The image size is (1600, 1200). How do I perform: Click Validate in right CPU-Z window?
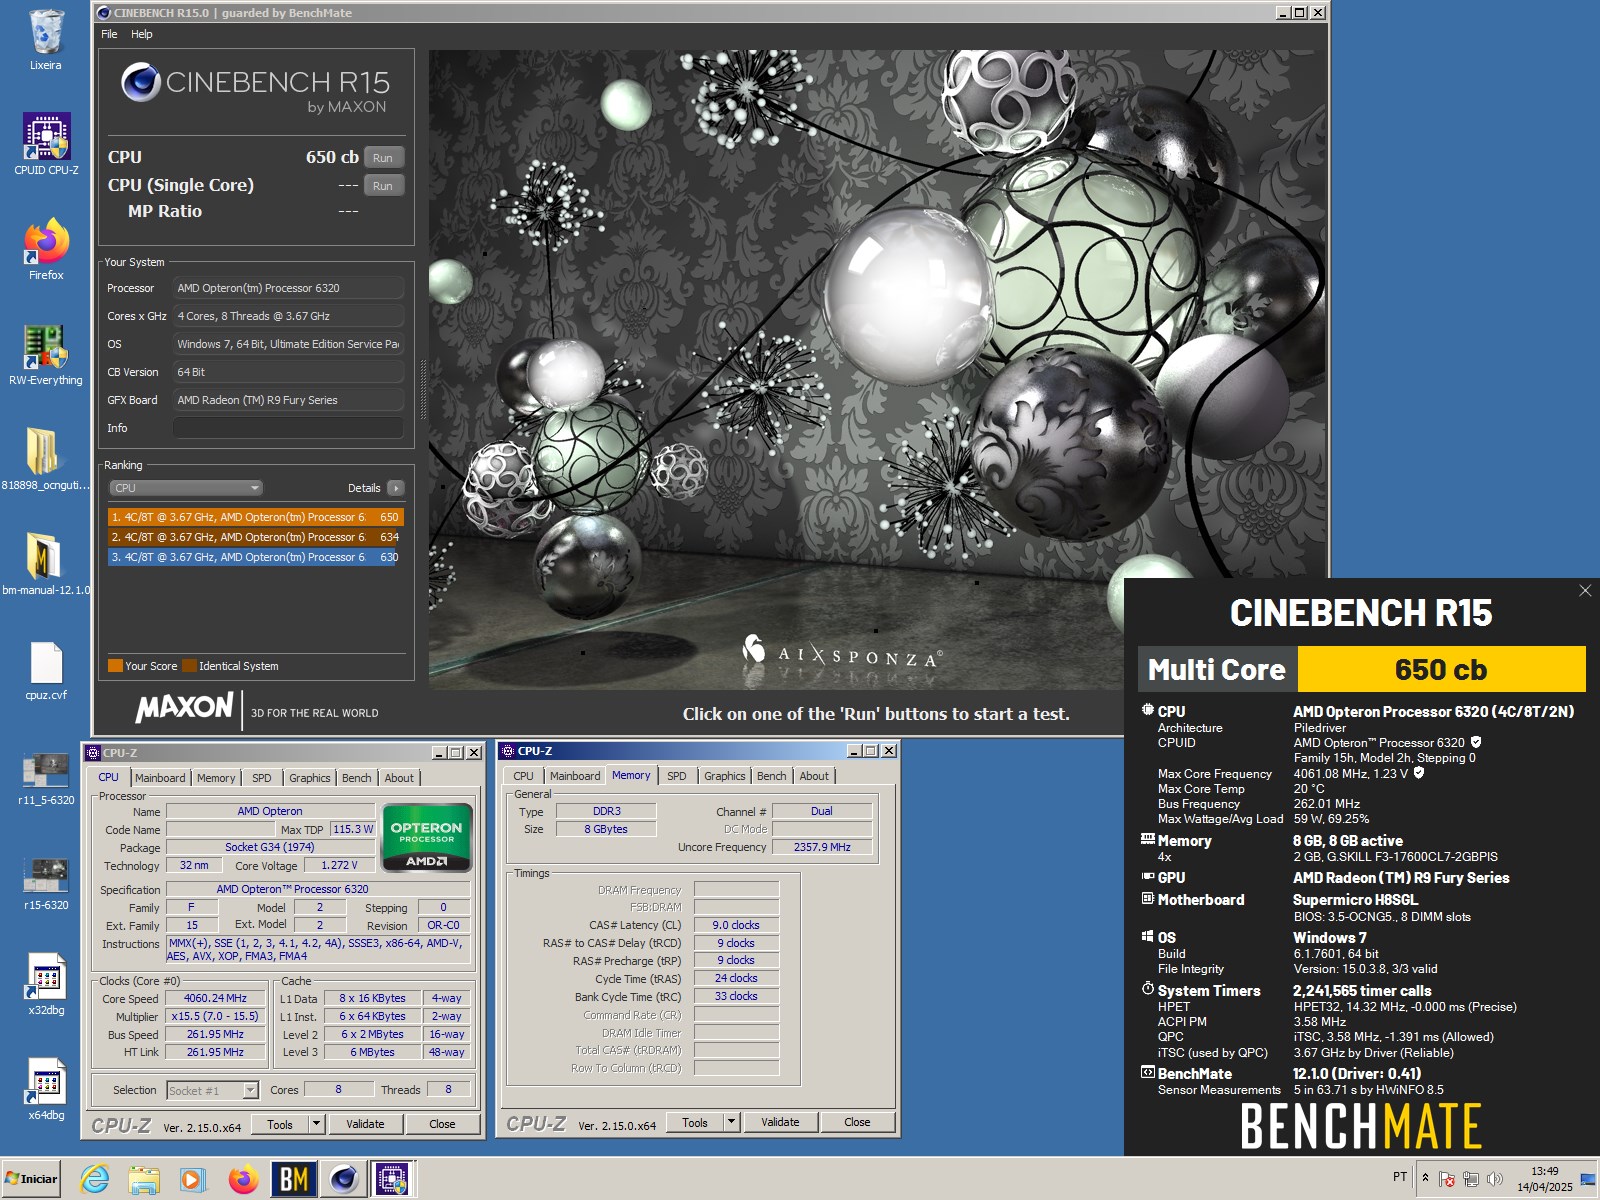[x=780, y=1122]
